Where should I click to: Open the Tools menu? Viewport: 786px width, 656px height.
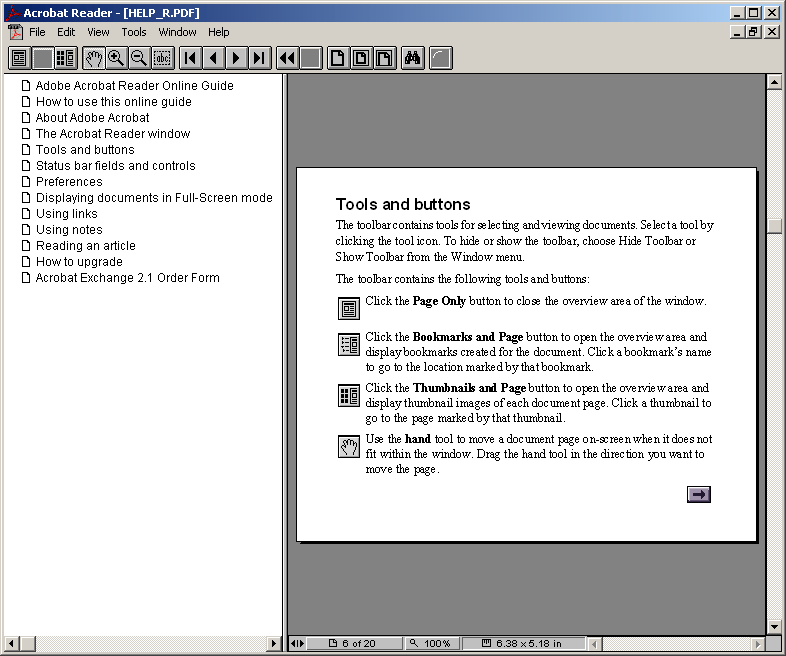pyautogui.click(x=134, y=32)
